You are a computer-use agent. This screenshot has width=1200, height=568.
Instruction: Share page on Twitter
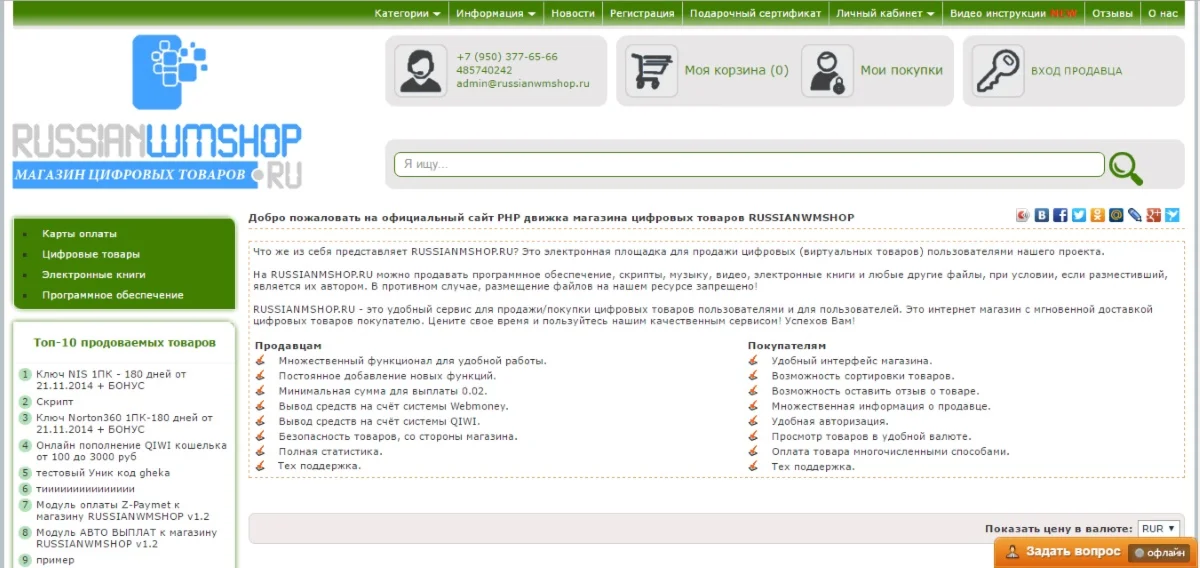click(x=1079, y=215)
